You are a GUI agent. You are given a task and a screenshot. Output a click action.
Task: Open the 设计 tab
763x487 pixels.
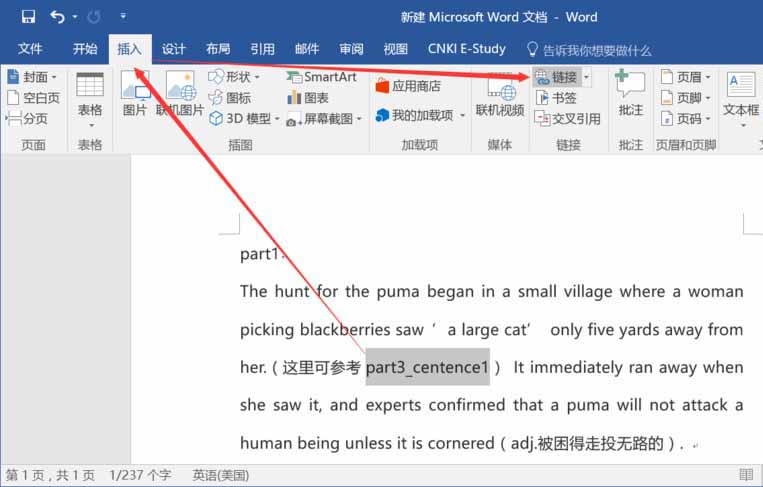click(174, 49)
